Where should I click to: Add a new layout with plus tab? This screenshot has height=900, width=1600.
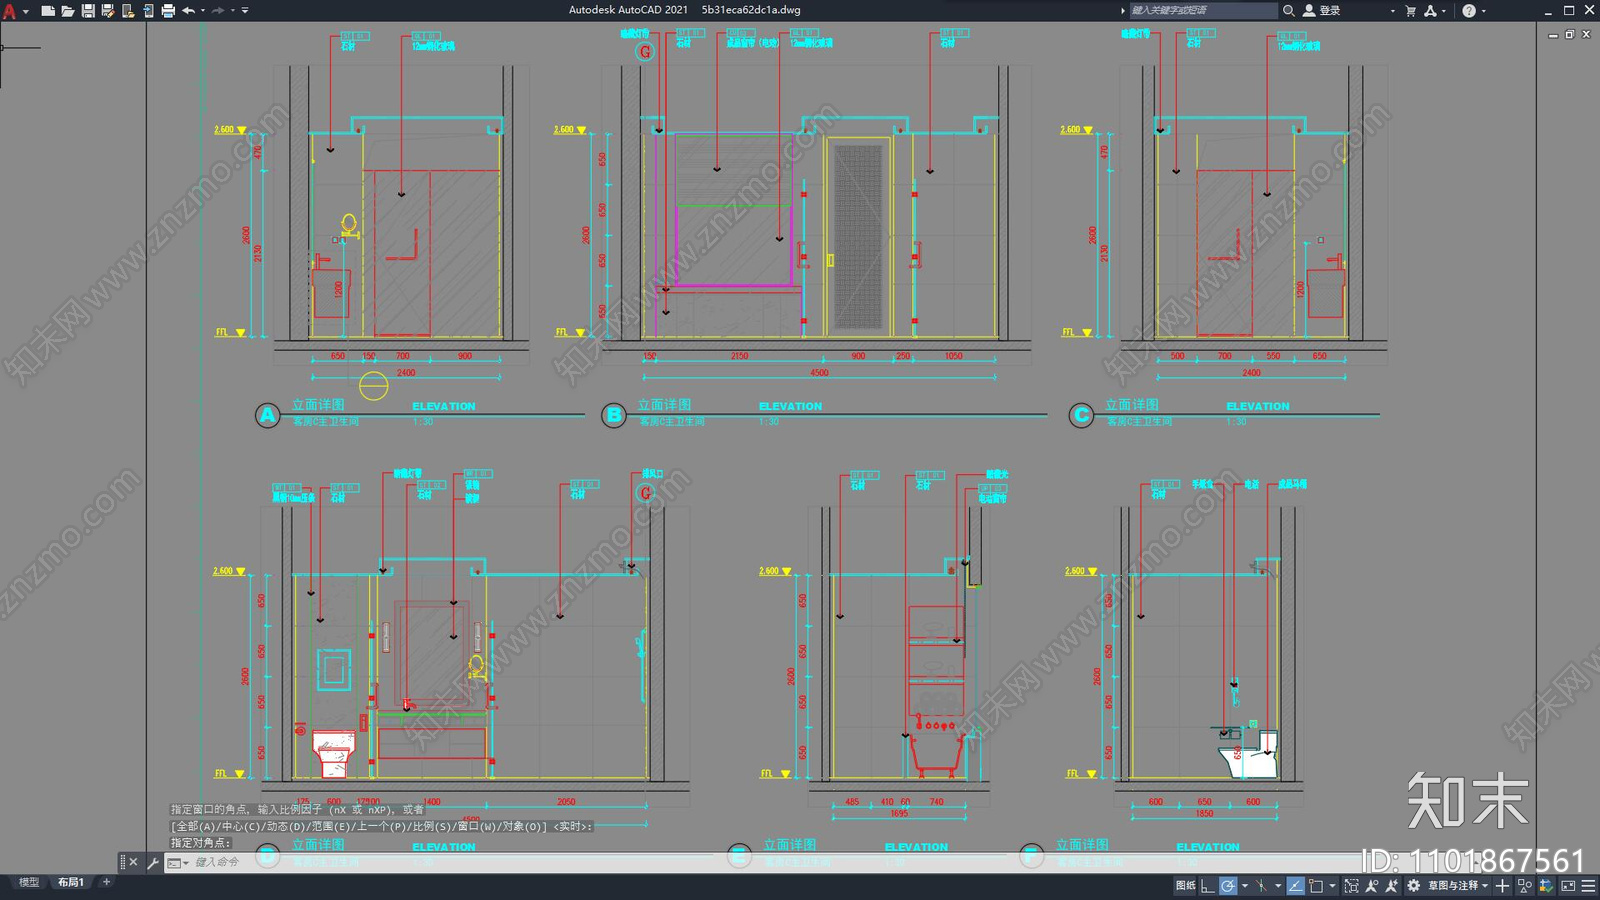coord(106,882)
